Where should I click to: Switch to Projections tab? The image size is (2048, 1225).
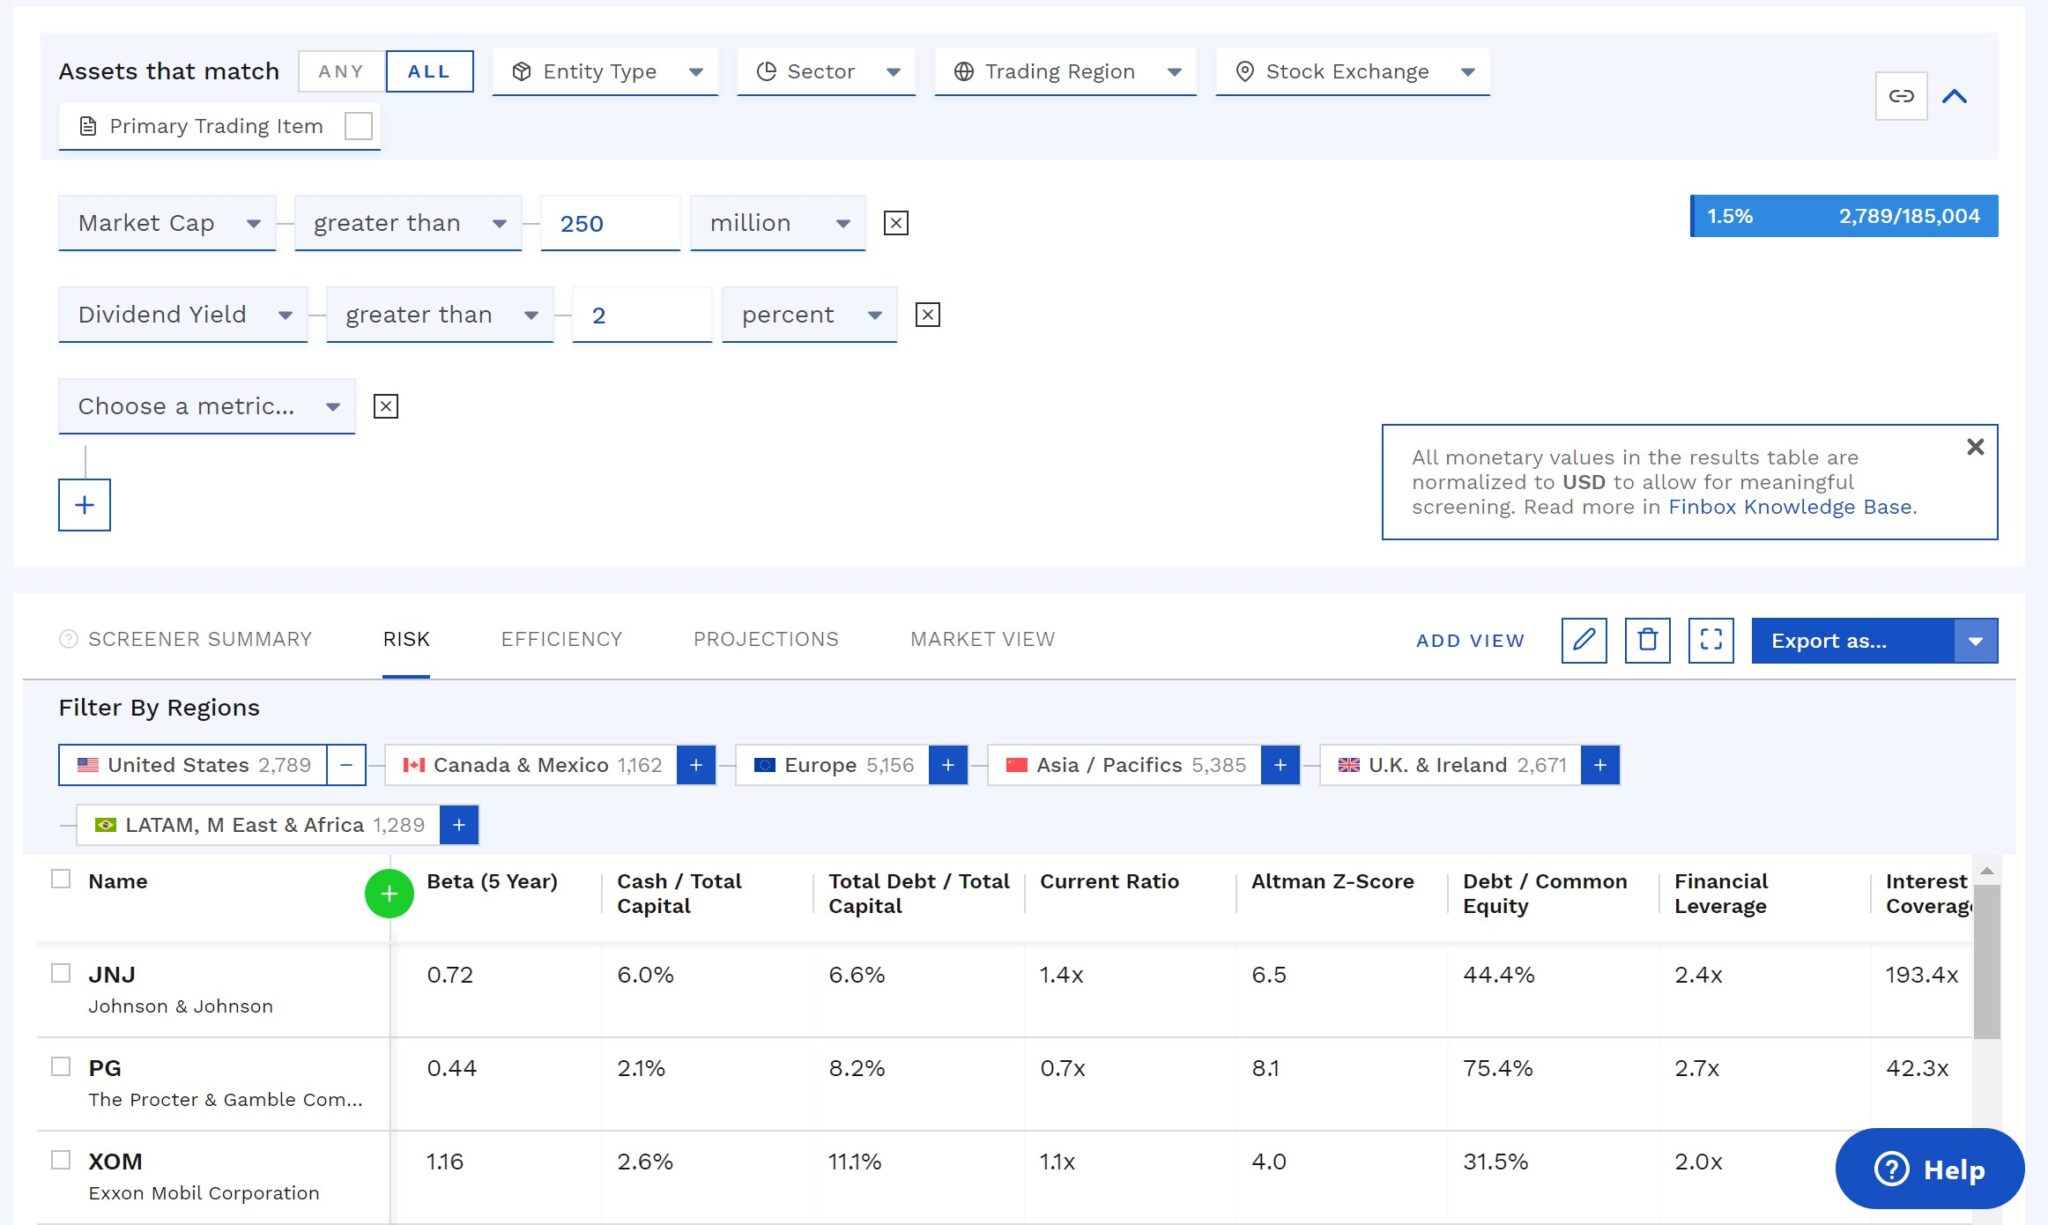(766, 639)
